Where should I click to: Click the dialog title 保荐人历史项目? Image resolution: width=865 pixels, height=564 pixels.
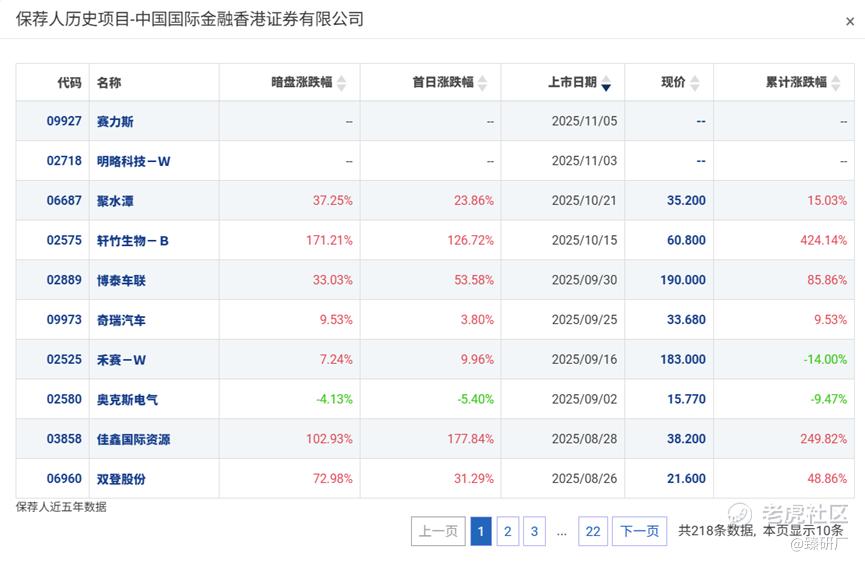pyautogui.click(x=73, y=19)
